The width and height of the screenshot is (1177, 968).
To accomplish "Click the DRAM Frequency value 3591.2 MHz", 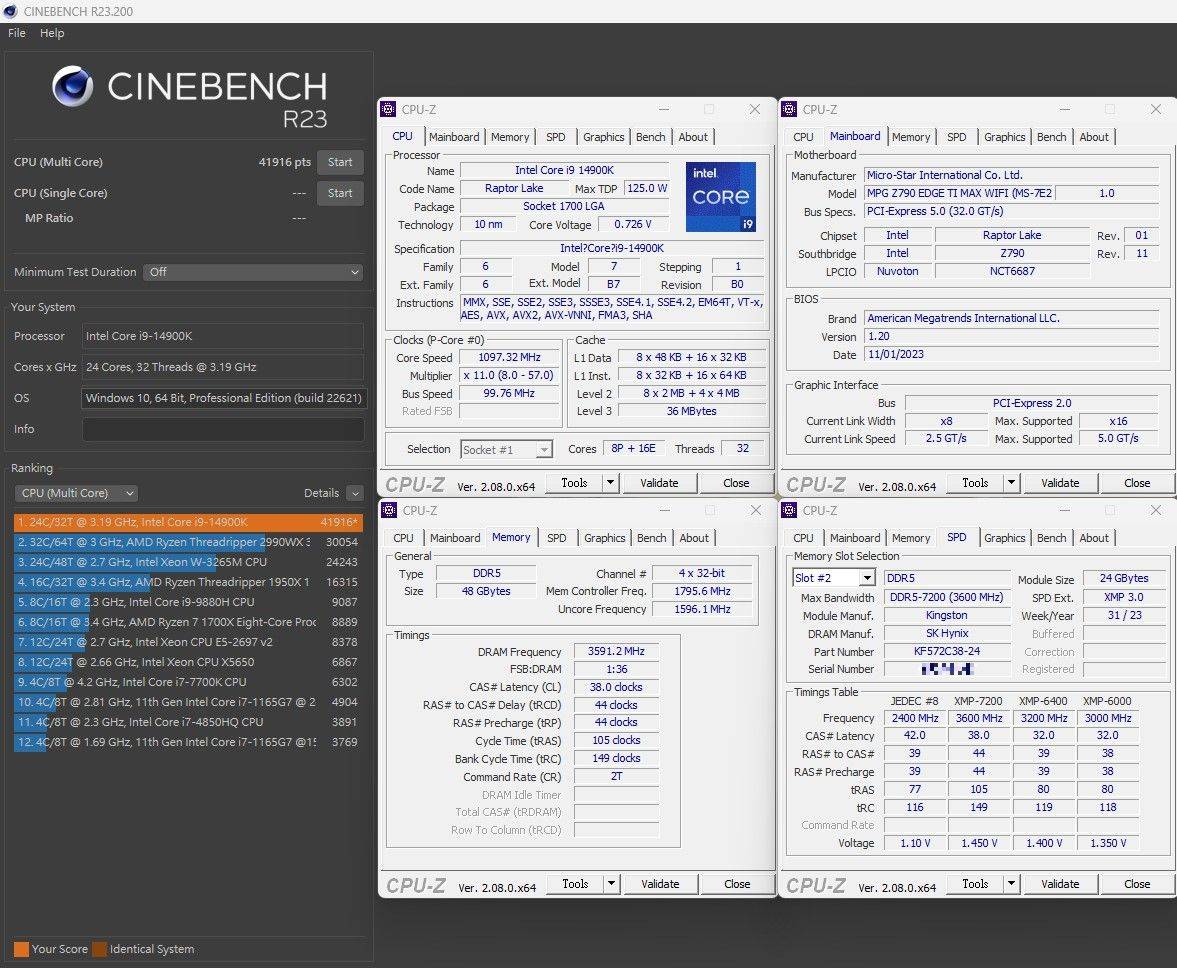I will tap(616, 651).
